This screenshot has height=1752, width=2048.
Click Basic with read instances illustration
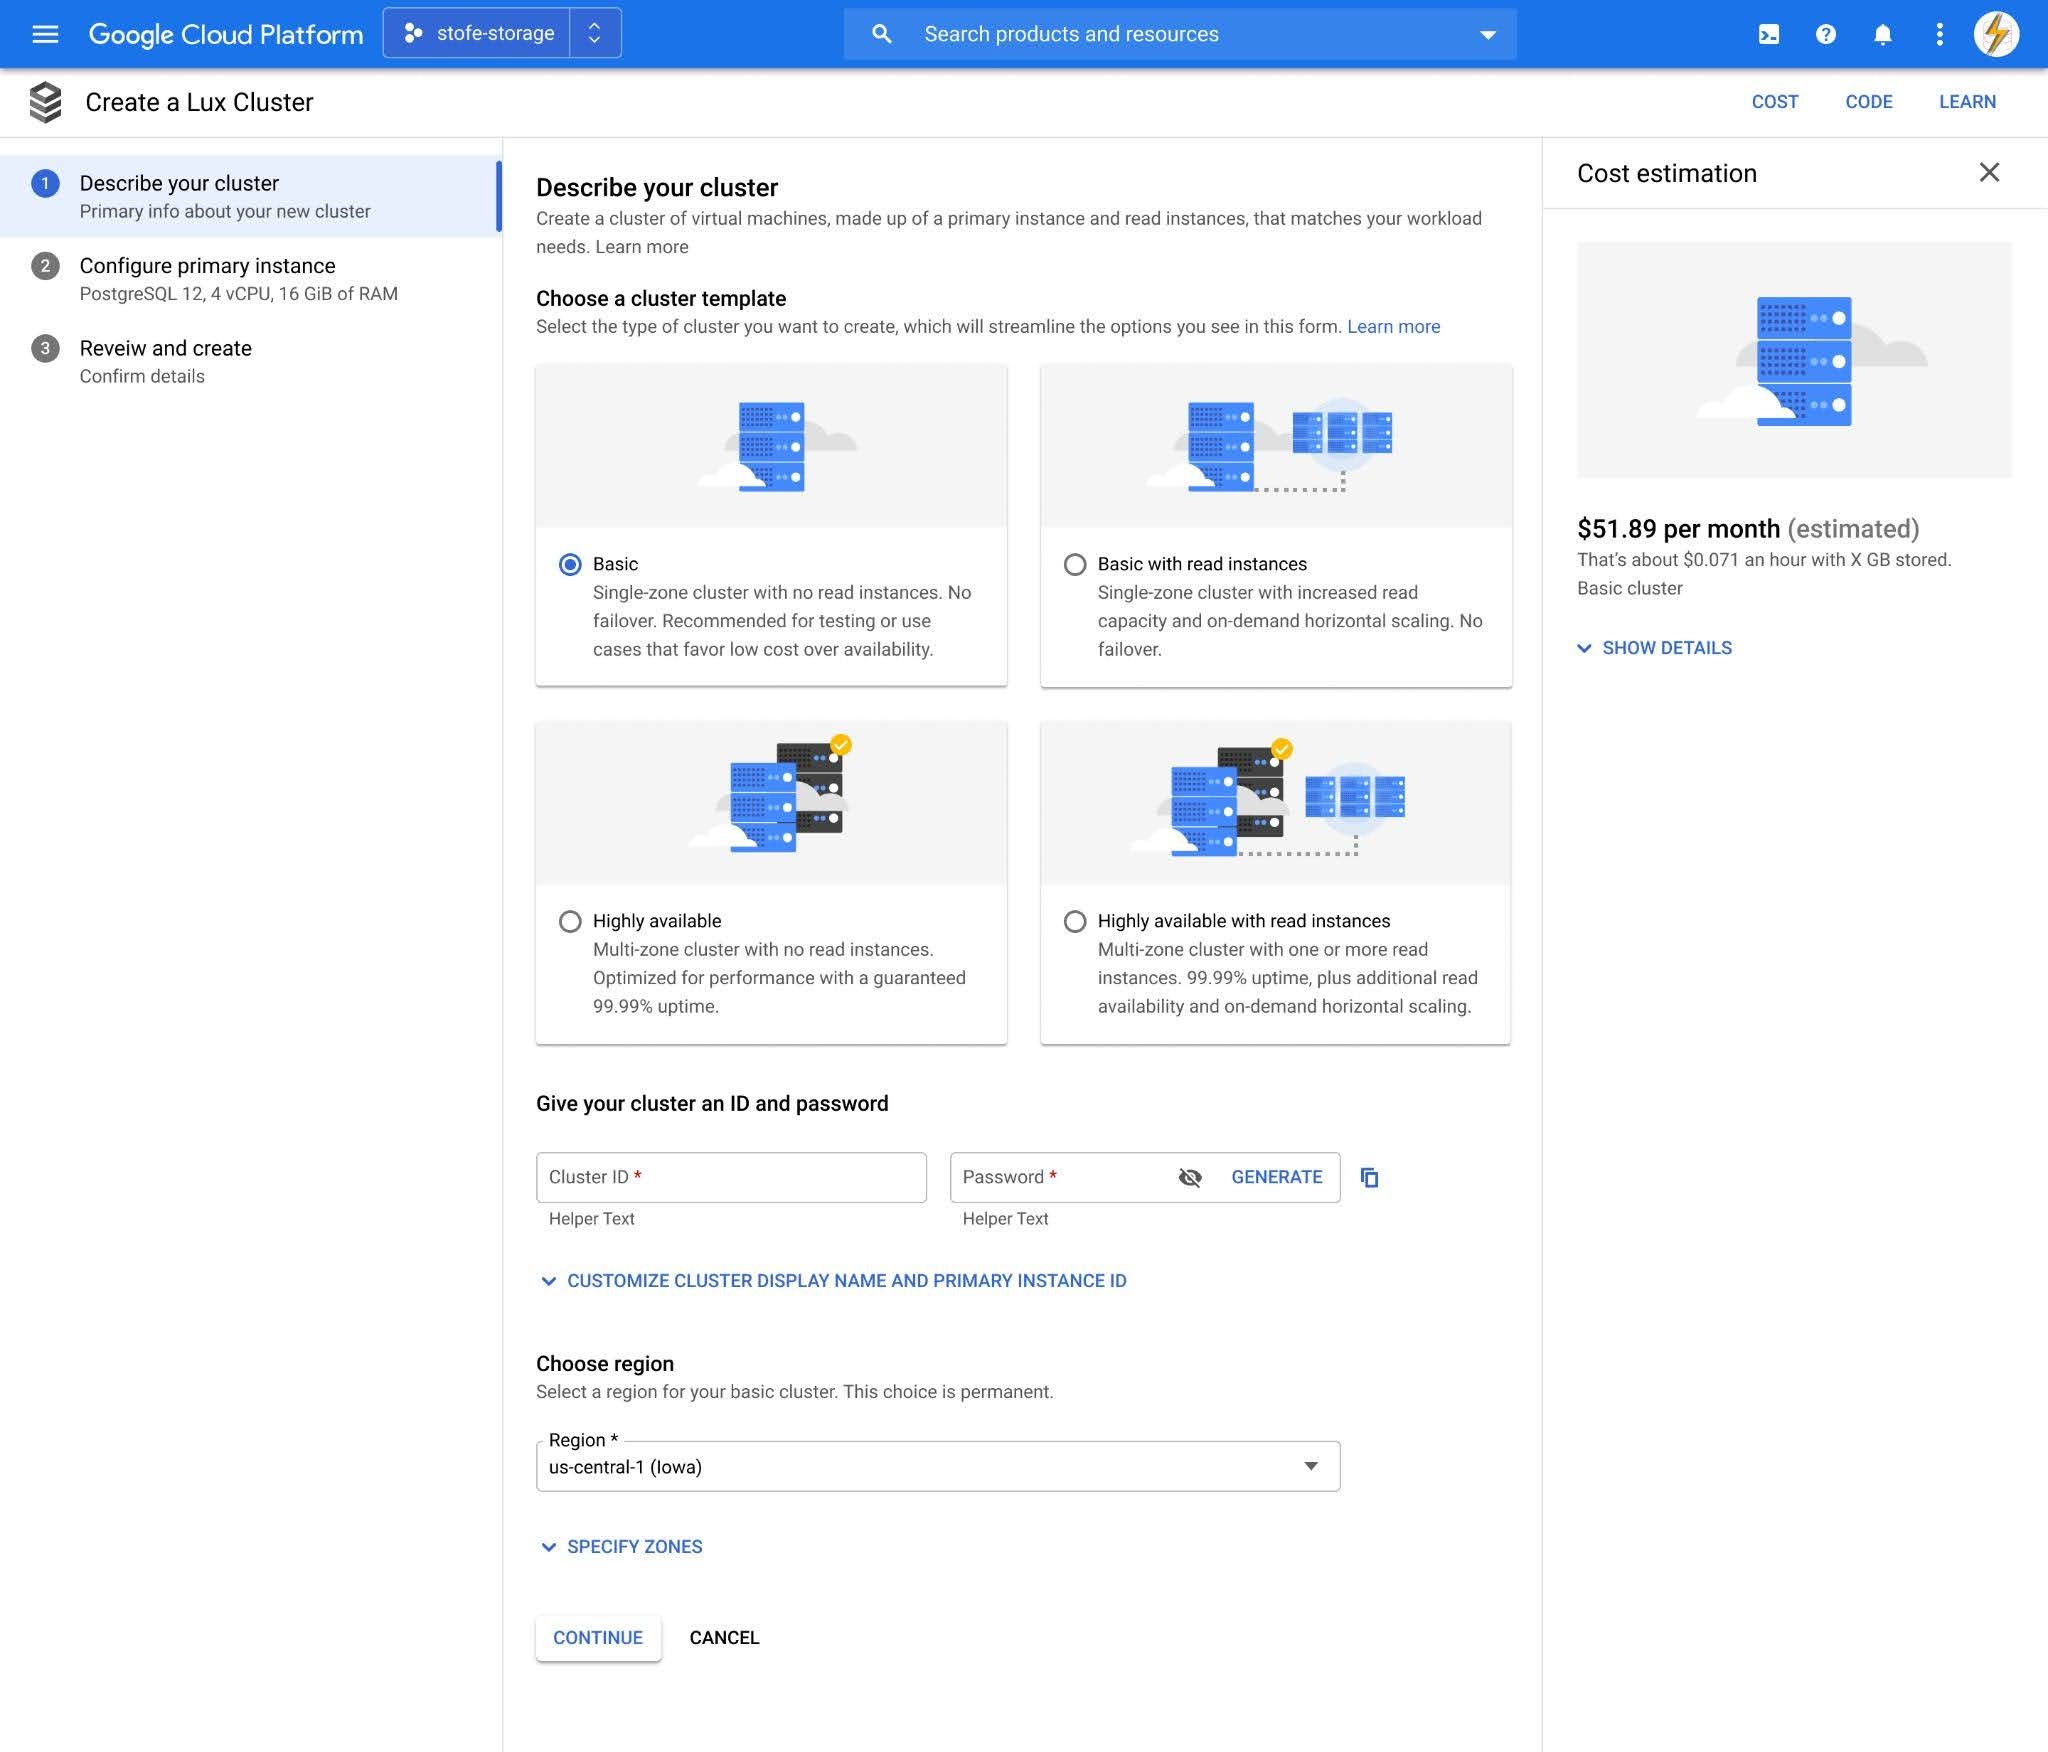[1276, 446]
